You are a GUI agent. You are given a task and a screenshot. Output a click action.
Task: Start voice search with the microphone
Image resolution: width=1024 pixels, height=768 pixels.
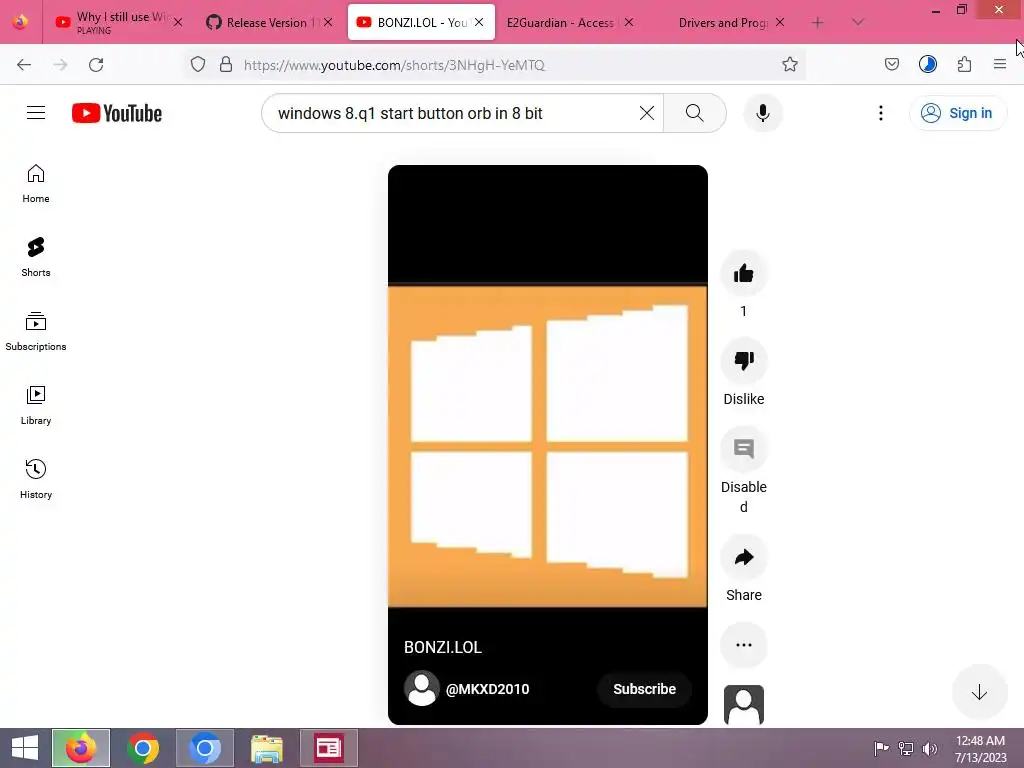coord(762,113)
